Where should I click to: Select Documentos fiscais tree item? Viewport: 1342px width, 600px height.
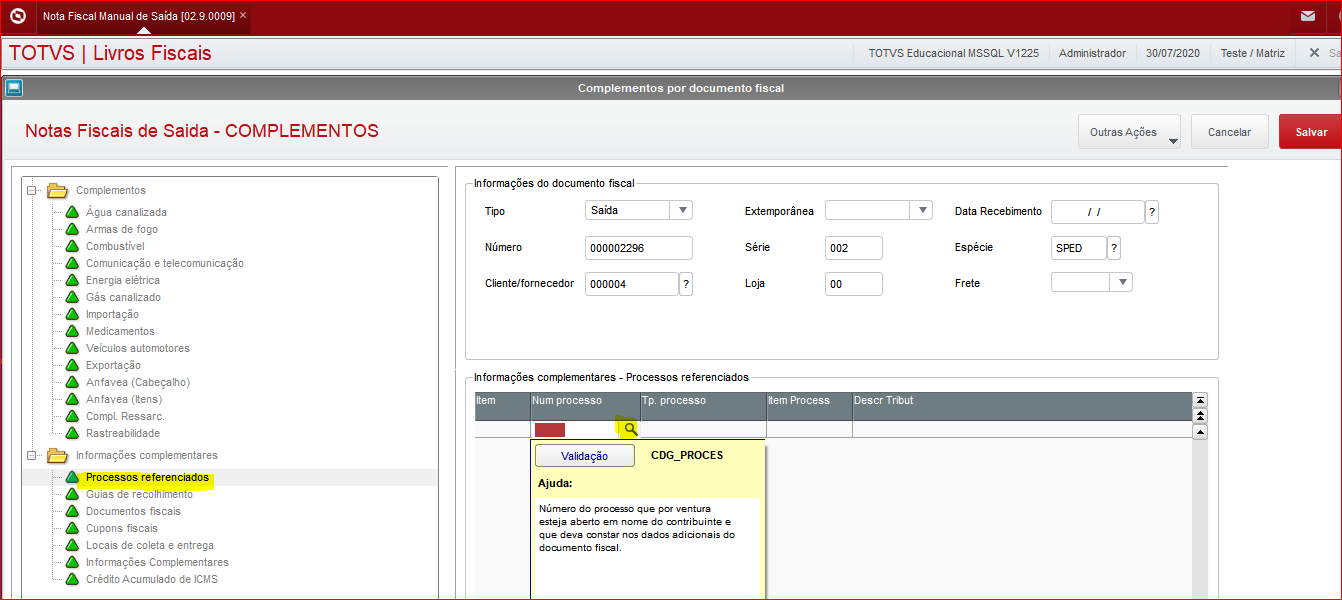pos(133,511)
